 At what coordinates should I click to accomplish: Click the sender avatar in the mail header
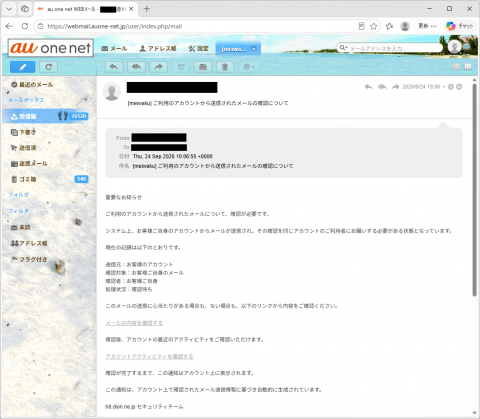click(x=112, y=92)
